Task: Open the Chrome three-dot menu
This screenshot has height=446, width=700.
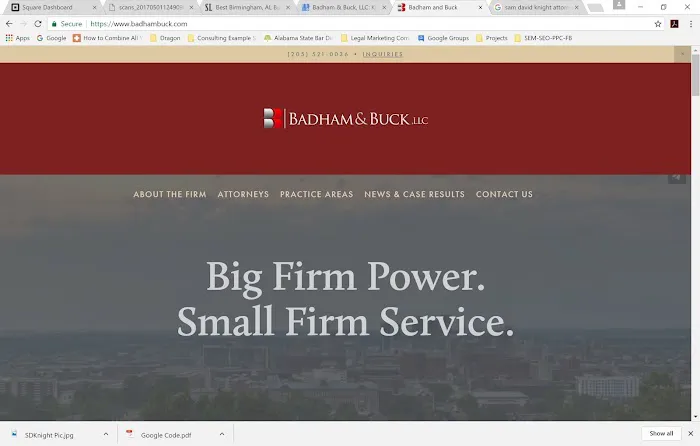Action: [x=691, y=24]
